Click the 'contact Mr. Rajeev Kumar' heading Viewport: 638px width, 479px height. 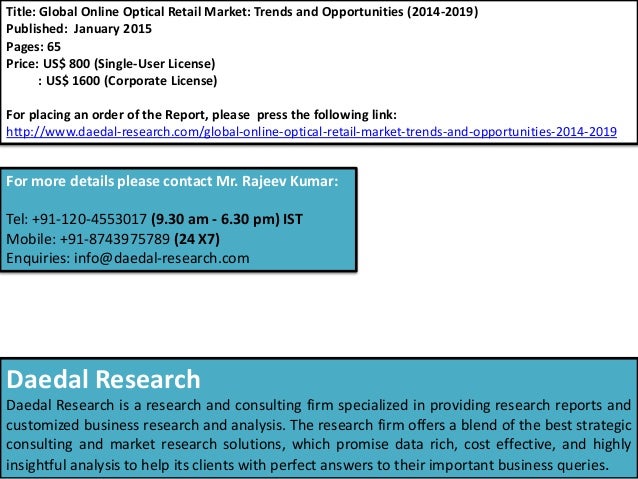click(172, 181)
